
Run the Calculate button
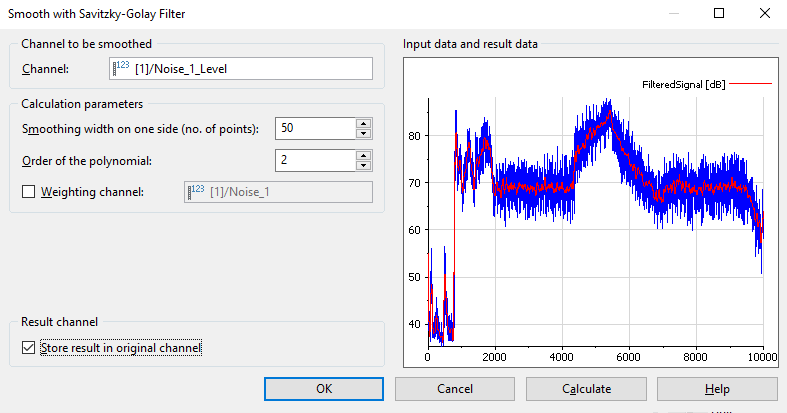click(586, 389)
